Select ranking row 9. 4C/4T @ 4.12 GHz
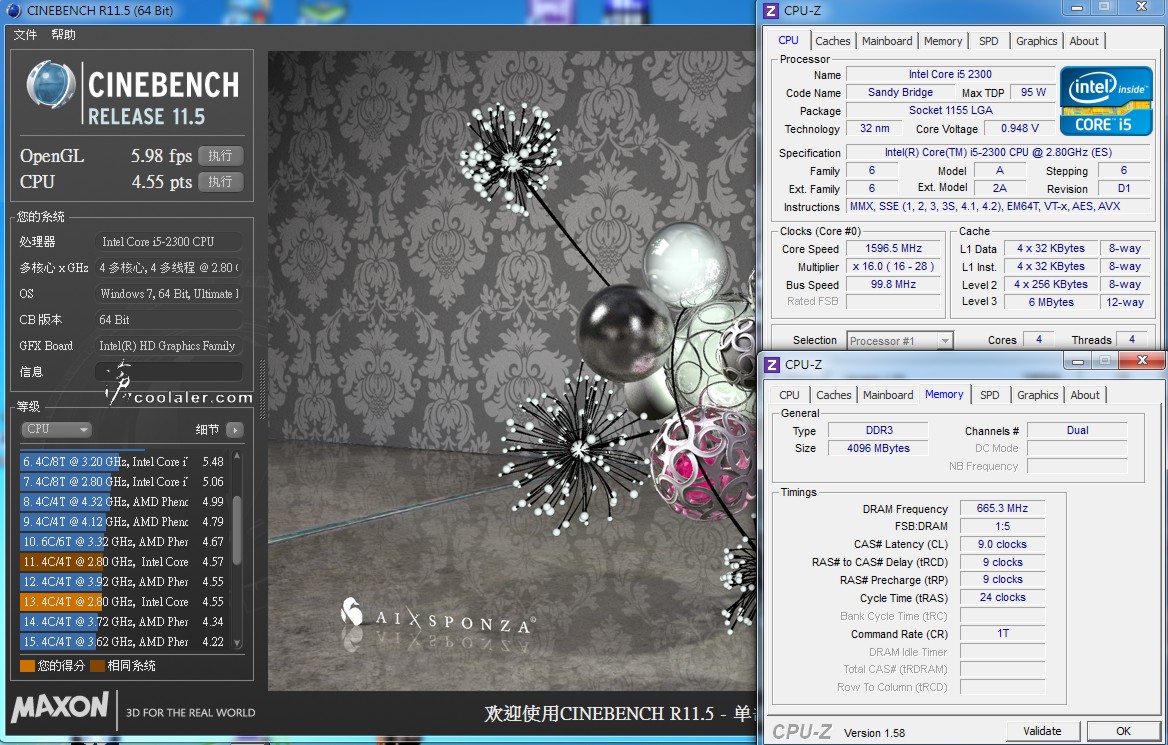The height and width of the screenshot is (745, 1168). click(124, 522)
